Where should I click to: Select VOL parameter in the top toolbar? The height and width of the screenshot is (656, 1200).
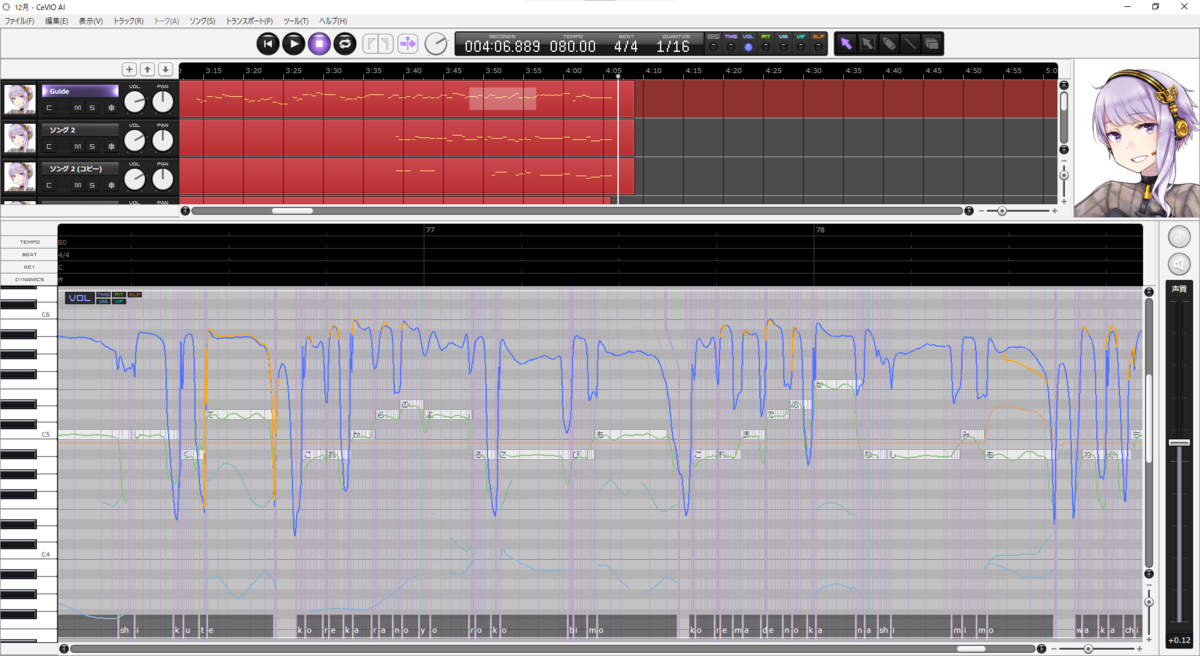[748, 43]
